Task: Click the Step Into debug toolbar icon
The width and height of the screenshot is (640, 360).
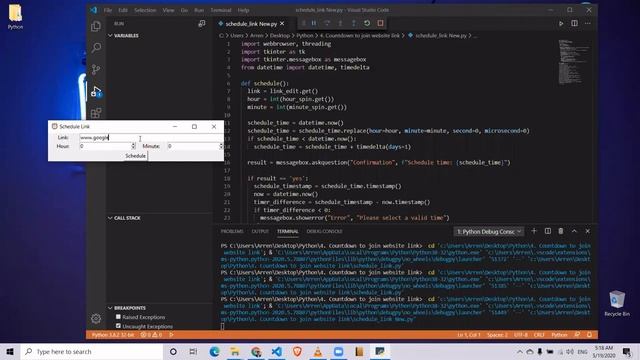Action: (x=340, y=23)
